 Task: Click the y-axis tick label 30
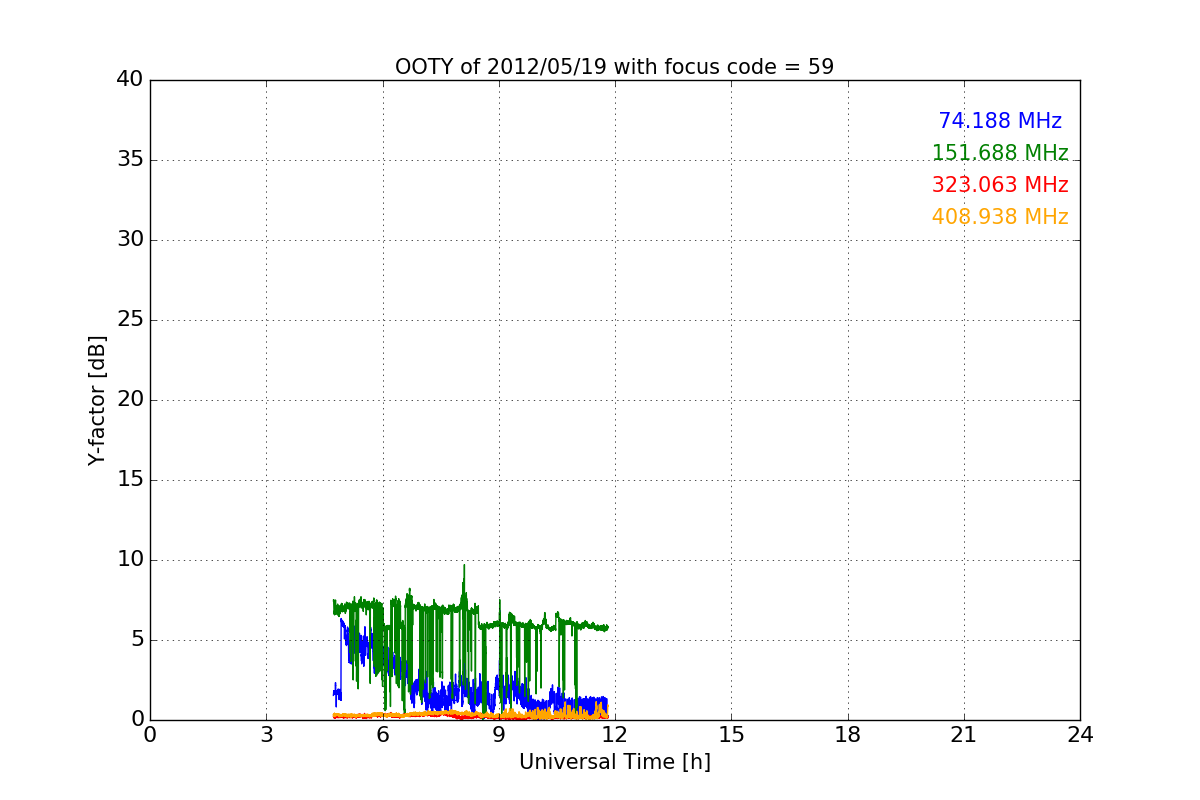pyautogui.click(x=130, y=240)
